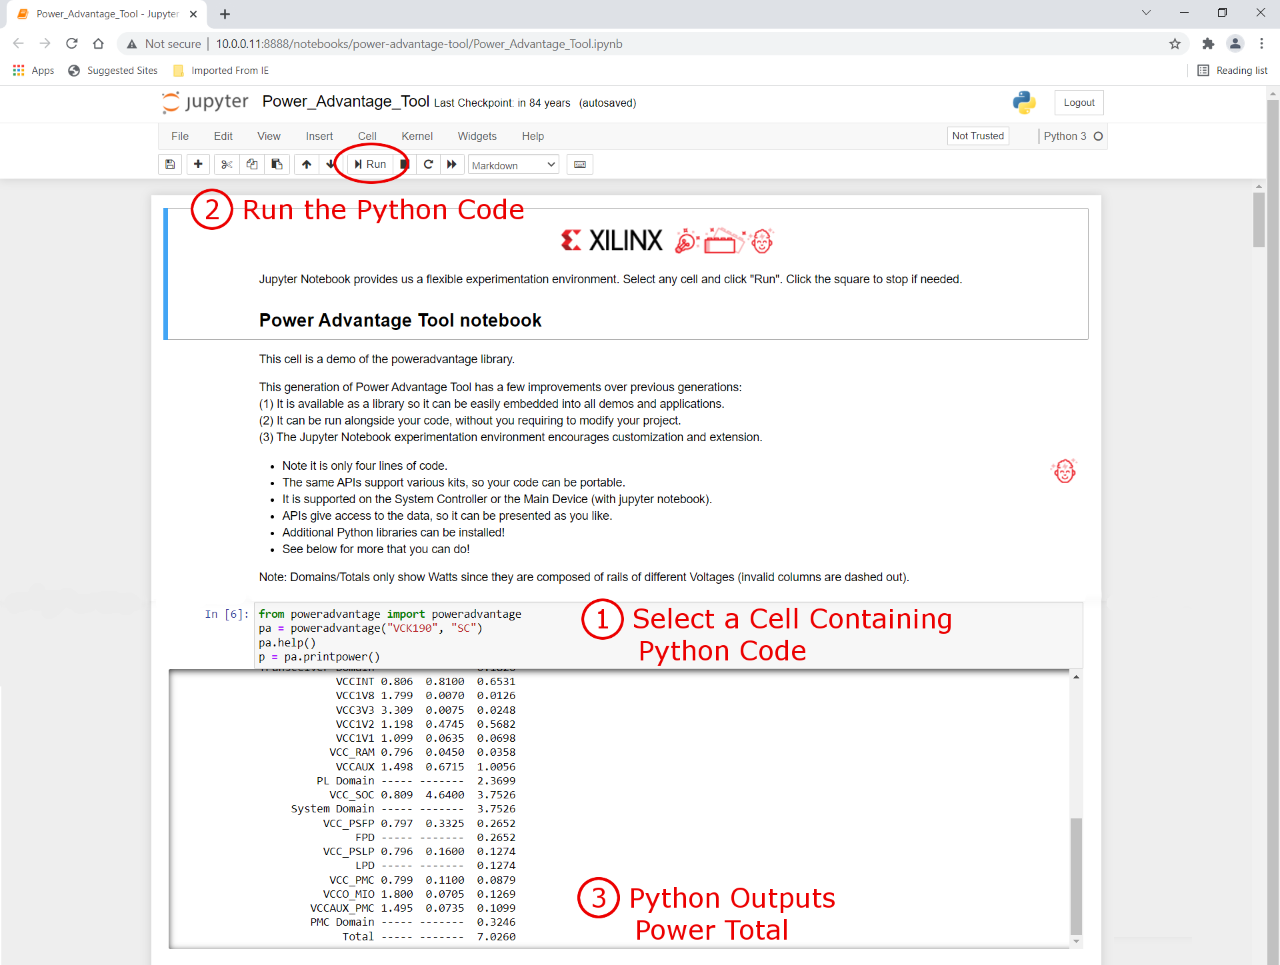Click the VCC_SOC output row
Screen dimensions: 1280x965
[422, 795]
